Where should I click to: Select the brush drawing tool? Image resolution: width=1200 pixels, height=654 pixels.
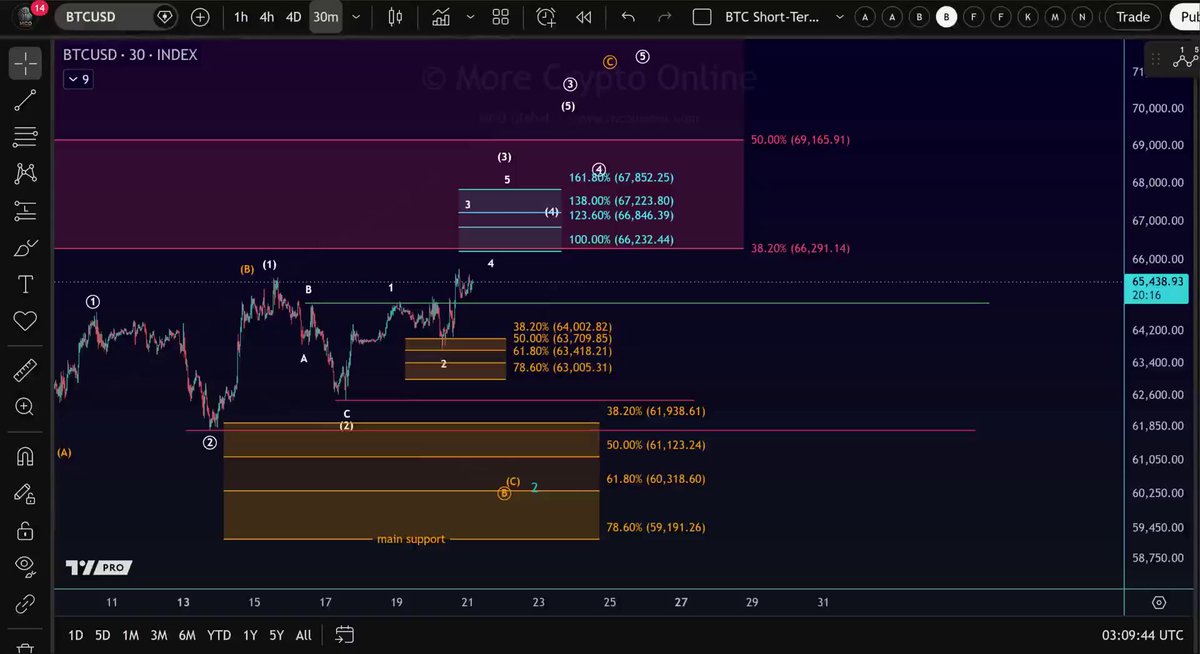coord(25,248)
